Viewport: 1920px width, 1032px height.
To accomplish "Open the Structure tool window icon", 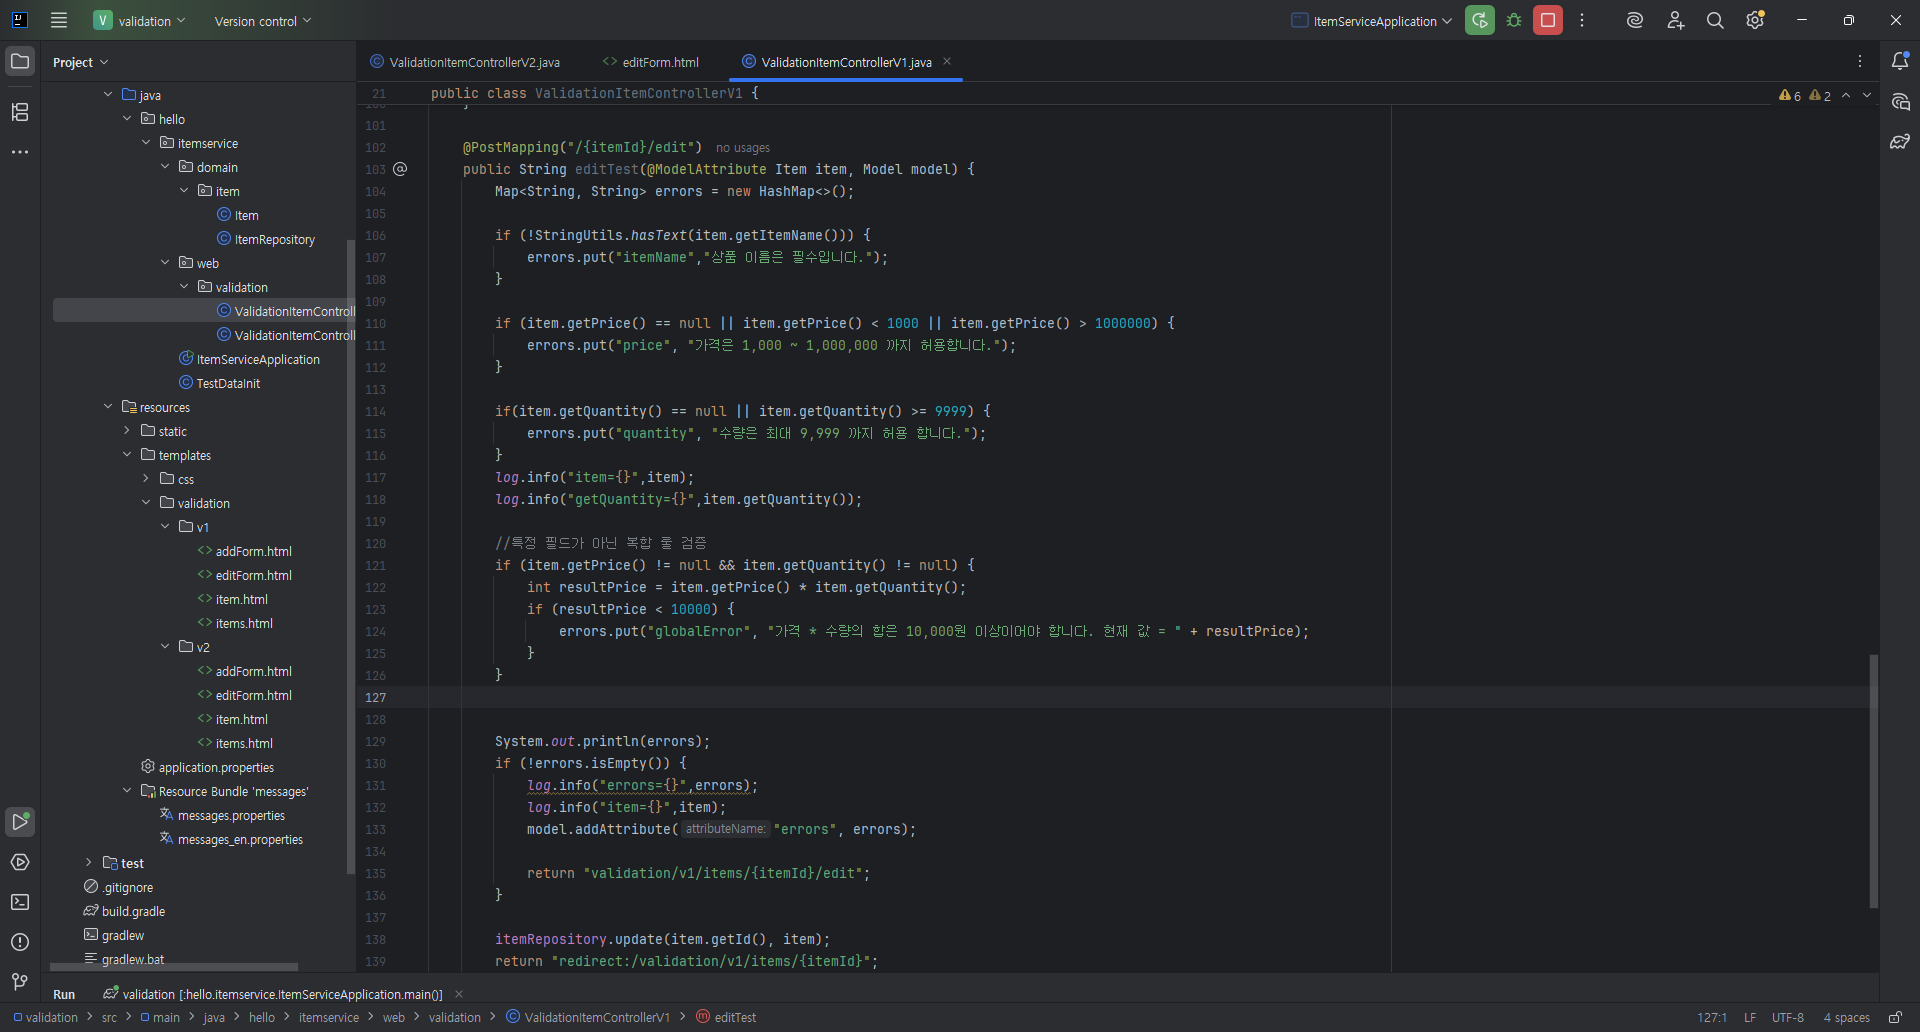I will [20, 111].
